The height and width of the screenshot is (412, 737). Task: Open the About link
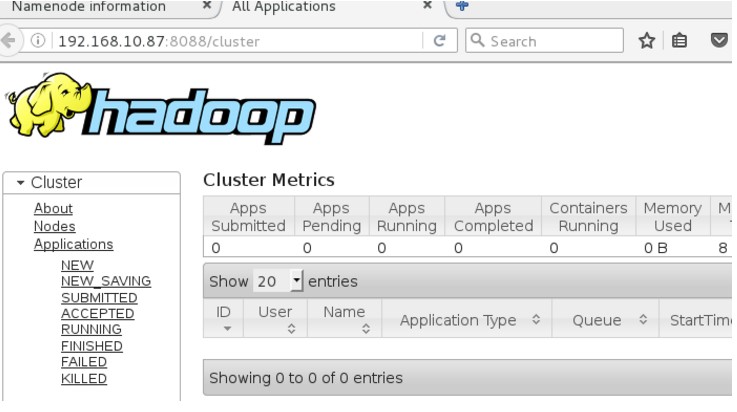click(53, 208)
